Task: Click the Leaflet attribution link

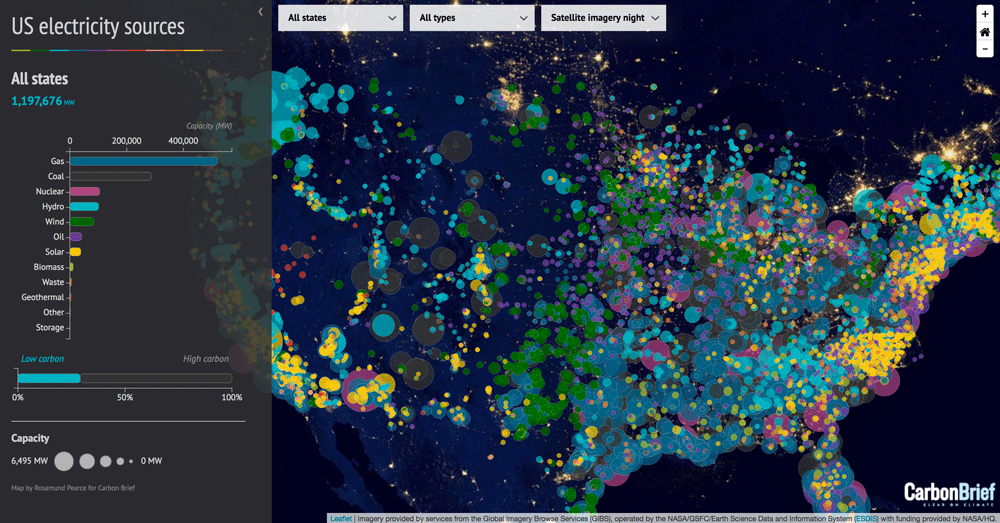Action: (340, 518)
